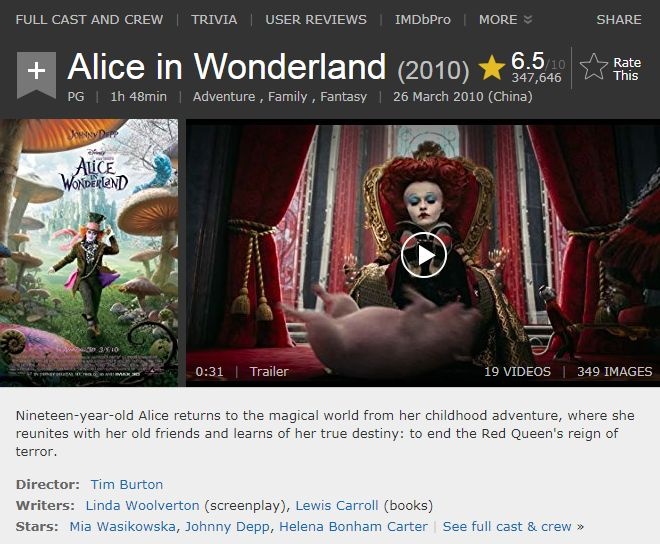This screenshot has height=544, width=660.
Task: Open Johnny Depp's actor page
Action: tap(227, 526)
